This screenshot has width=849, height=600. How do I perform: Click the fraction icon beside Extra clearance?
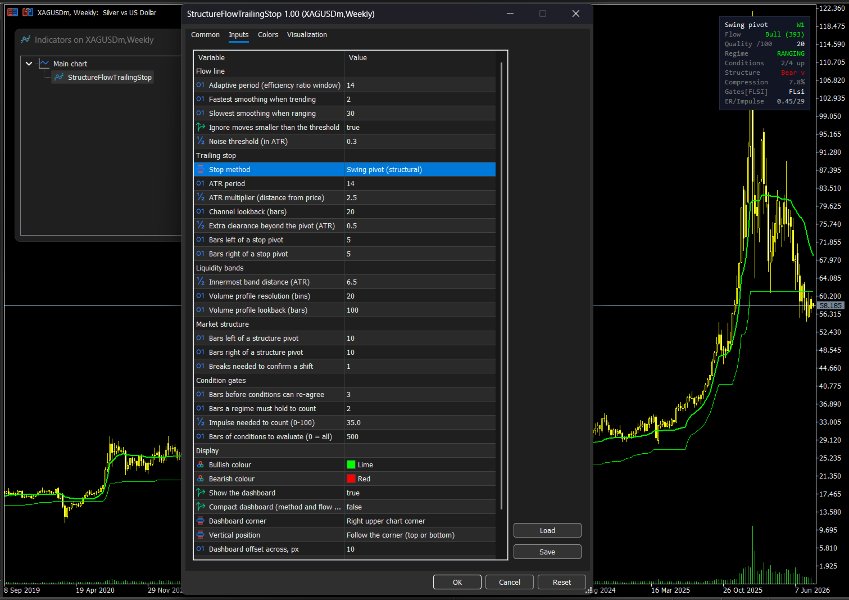point(201,226)
